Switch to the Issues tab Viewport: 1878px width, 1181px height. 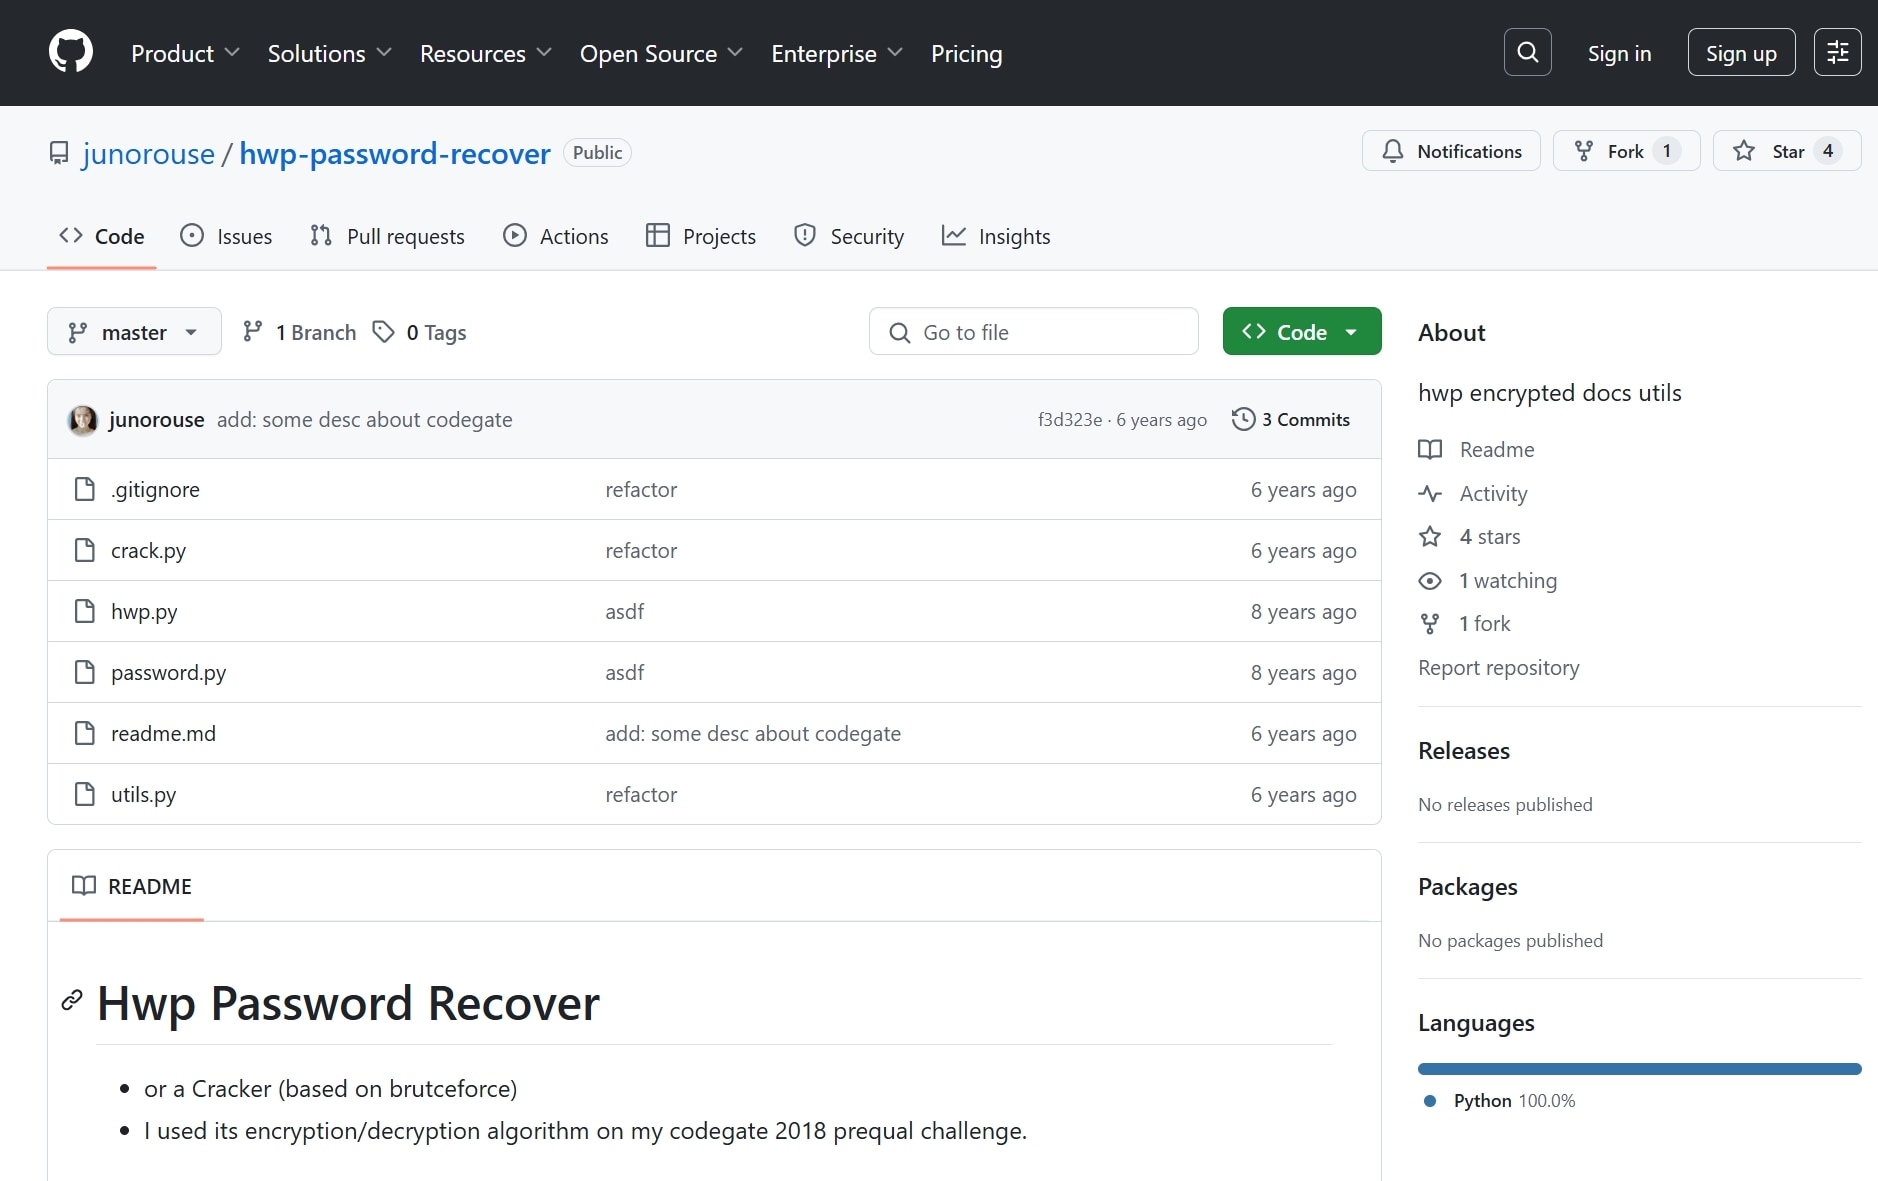click(226, 237)
